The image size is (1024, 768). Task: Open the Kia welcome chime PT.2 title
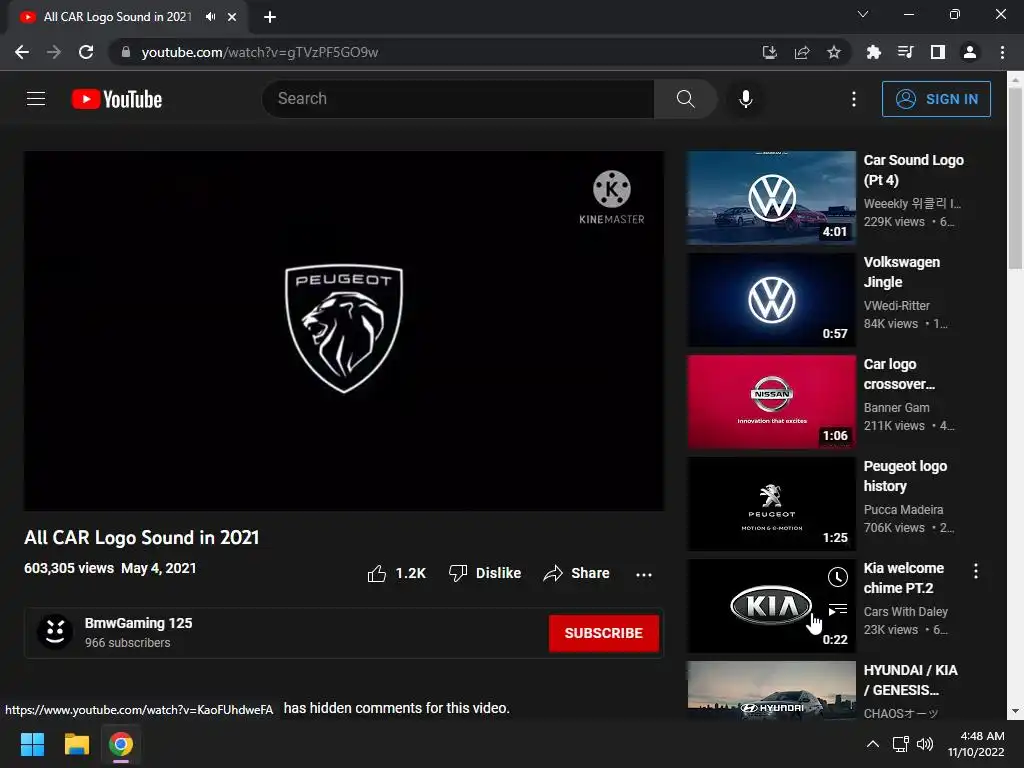pos(903,578)
